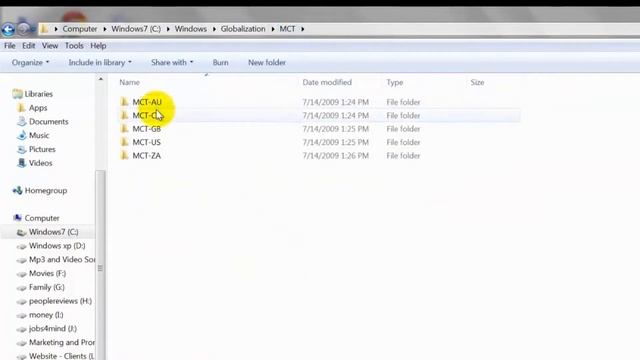The height and width of the screenshot is (360, 640).
Task: Sort by the Size column header
Action: [477, 82]
